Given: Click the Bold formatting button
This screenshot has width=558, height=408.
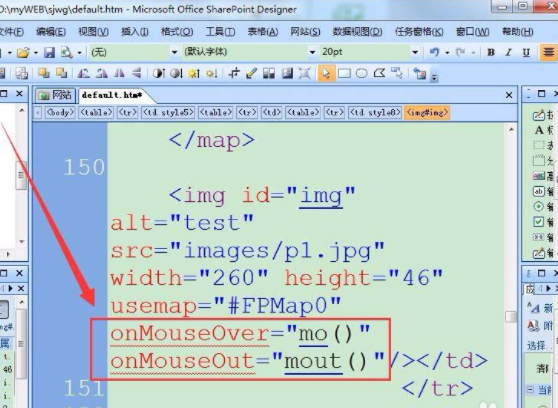Looking at the screenshot, I should 491,52.
